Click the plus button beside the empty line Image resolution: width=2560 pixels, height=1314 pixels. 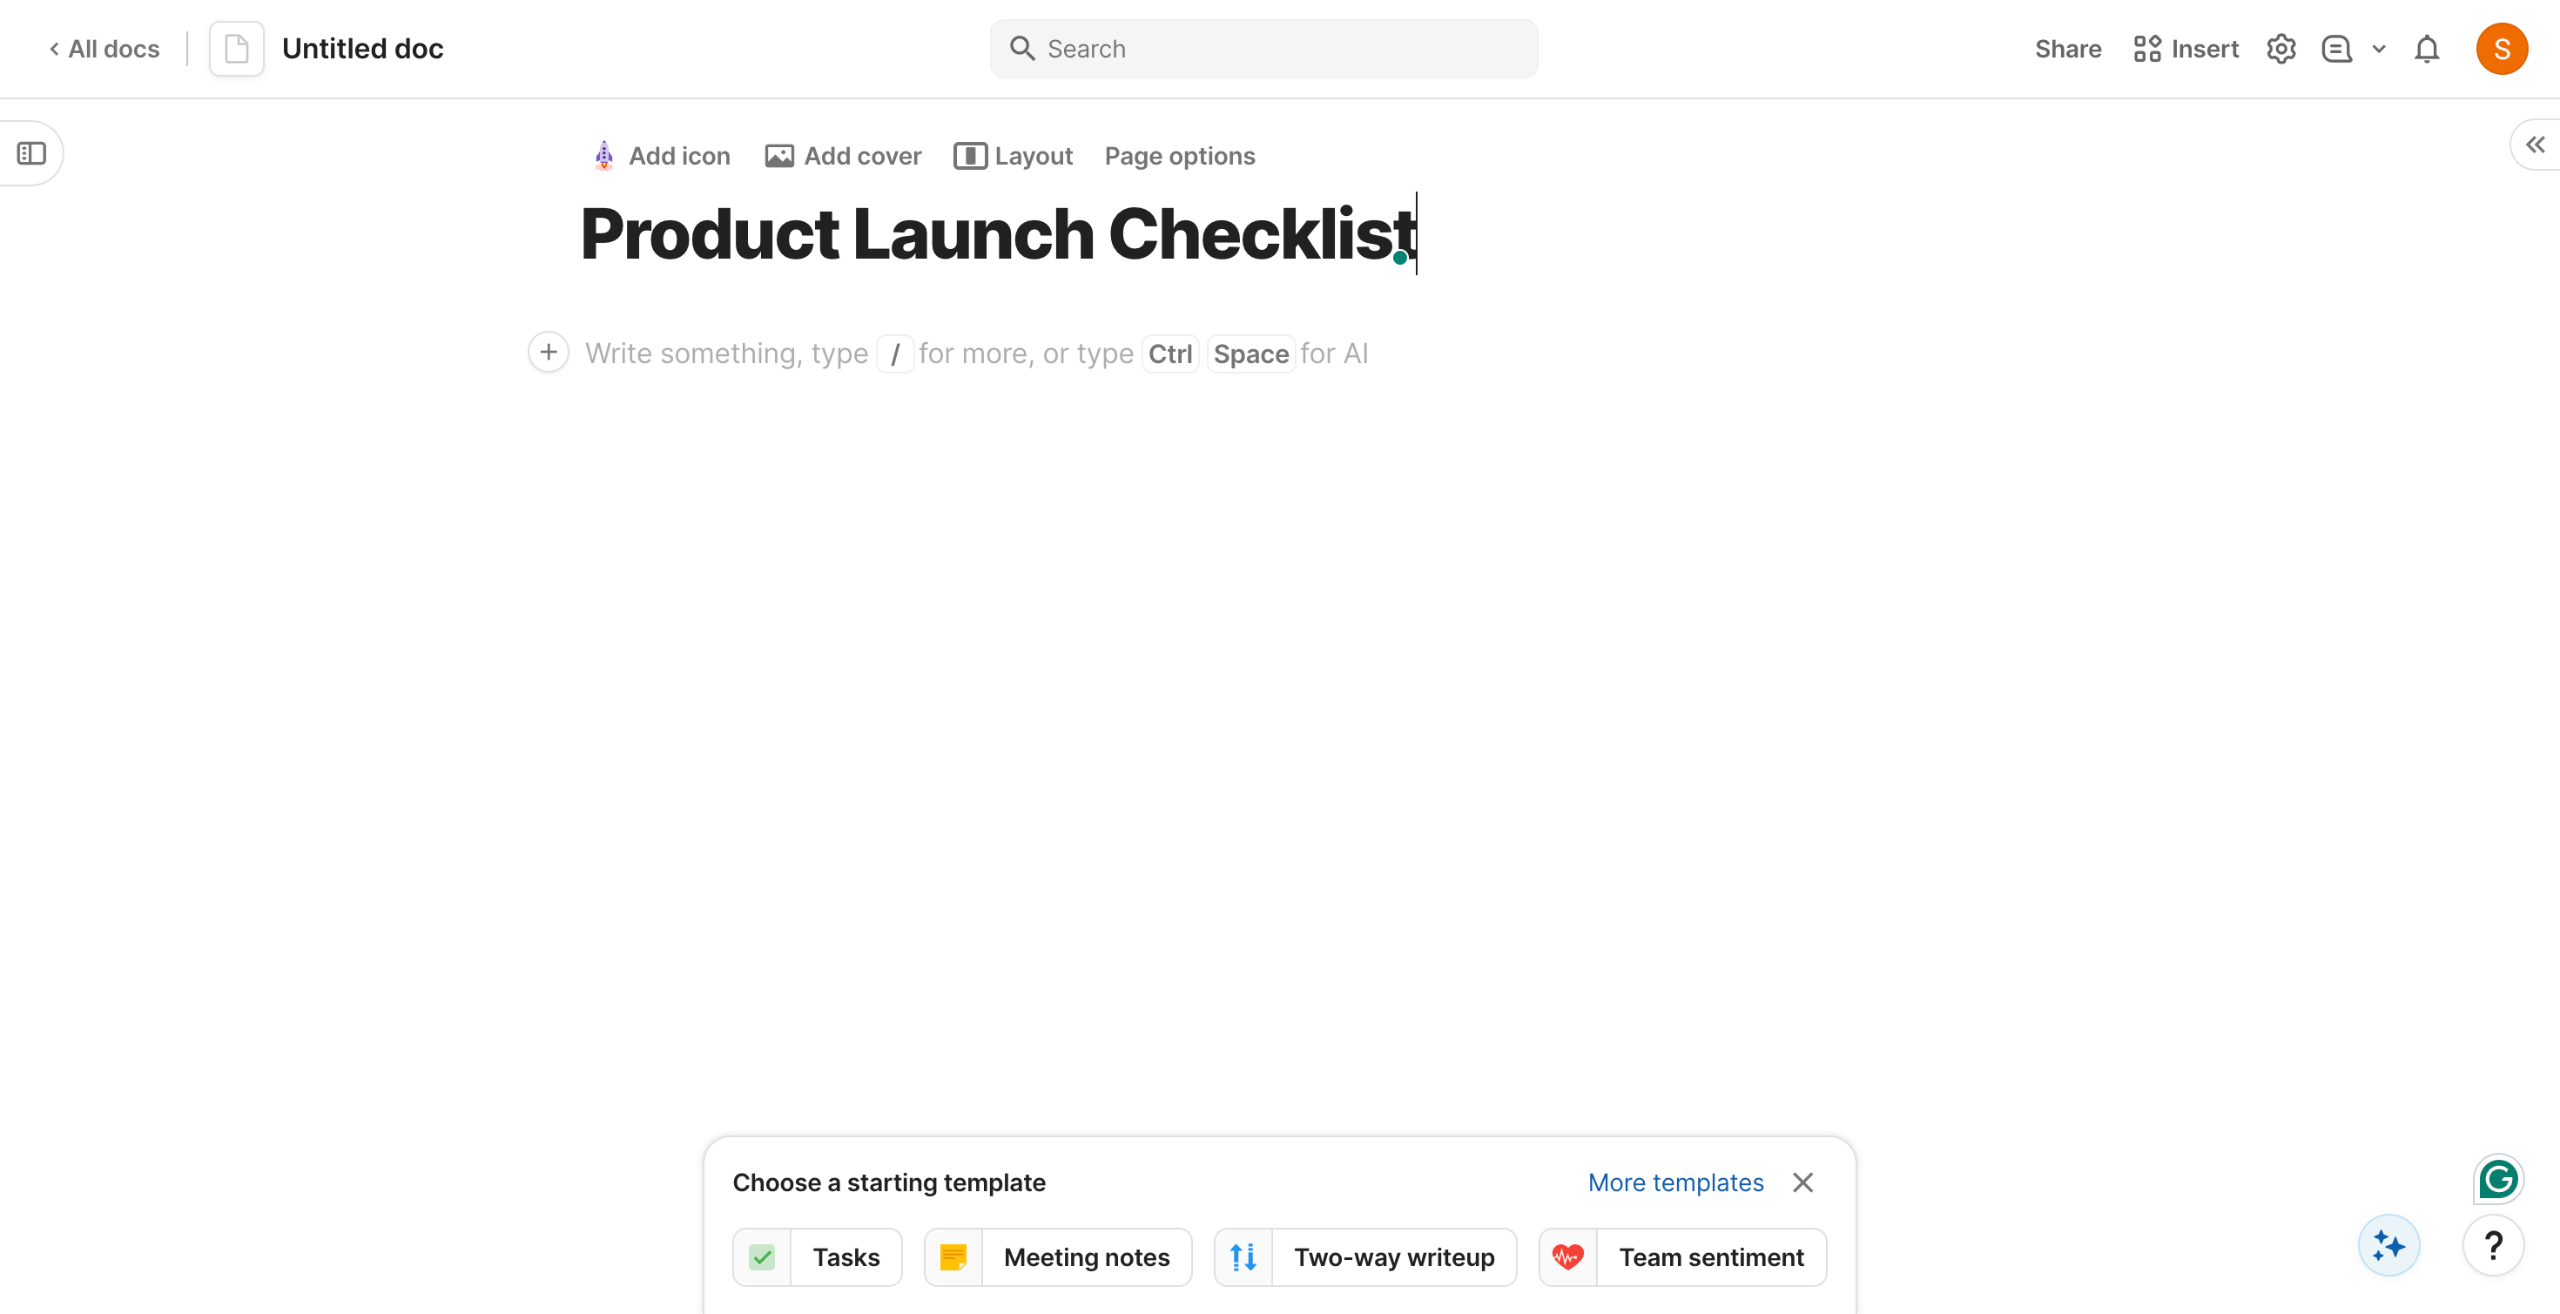point(548,353)
